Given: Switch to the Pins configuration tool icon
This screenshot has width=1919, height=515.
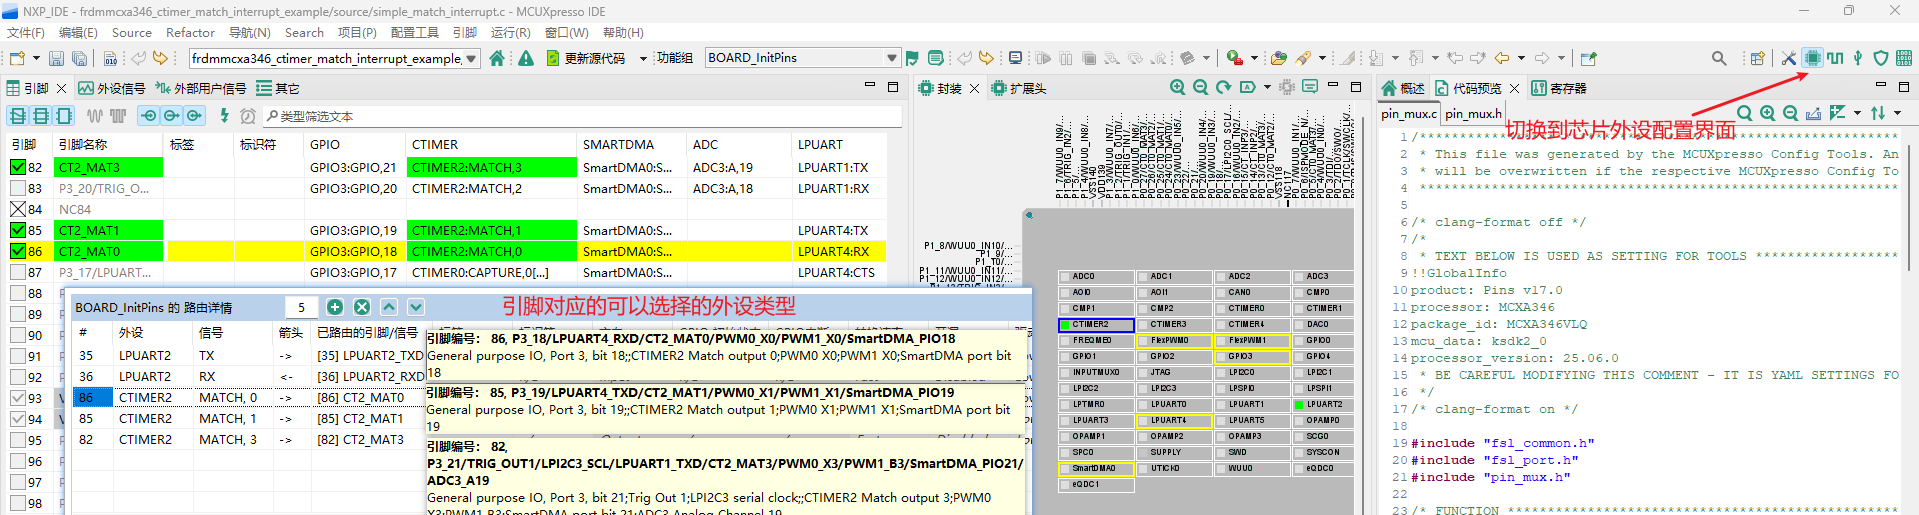Looking at the screenshot, I should (1812, 58).
